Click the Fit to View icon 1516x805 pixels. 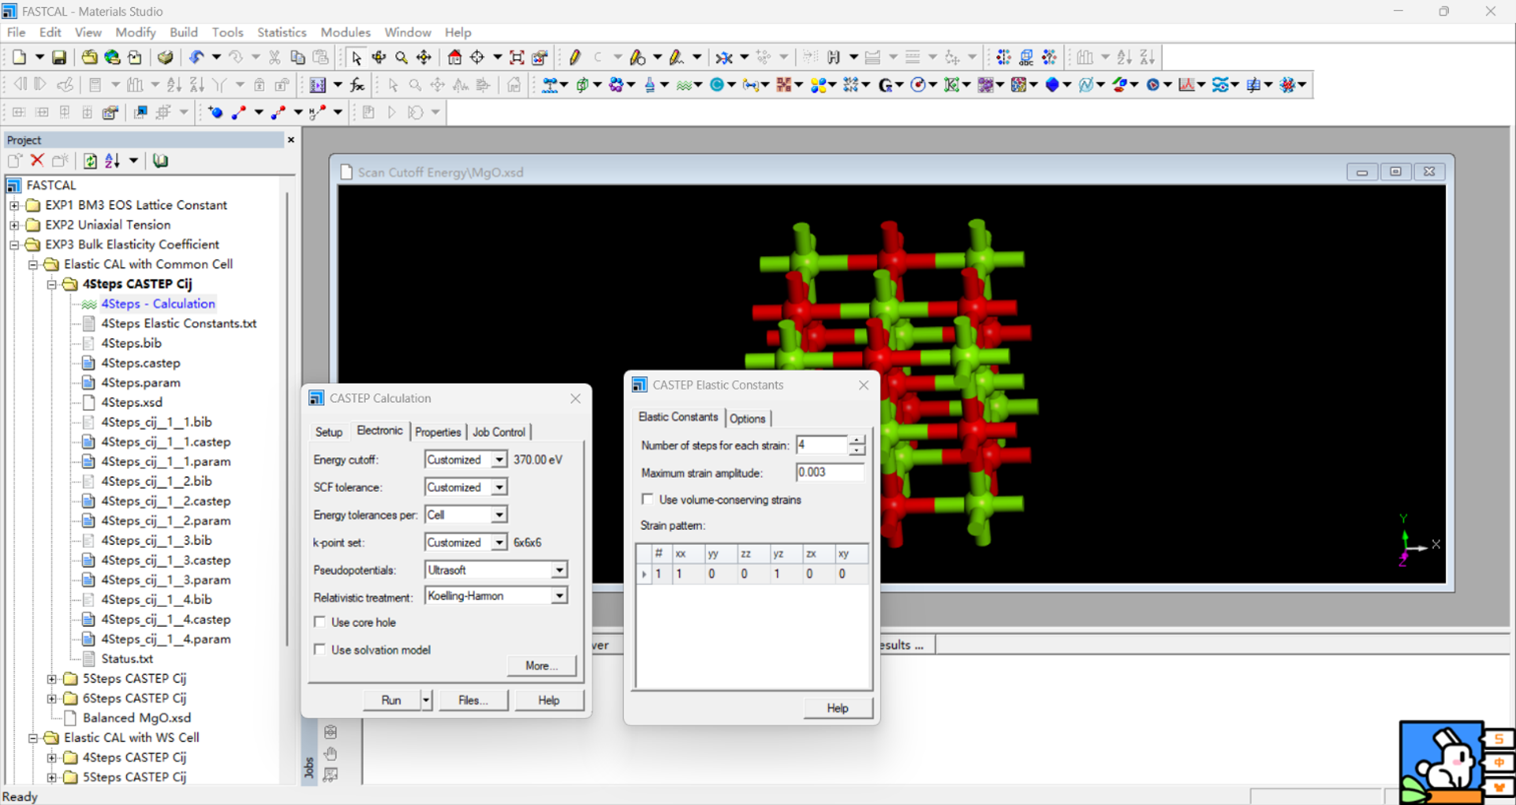(x=517, y=58)
